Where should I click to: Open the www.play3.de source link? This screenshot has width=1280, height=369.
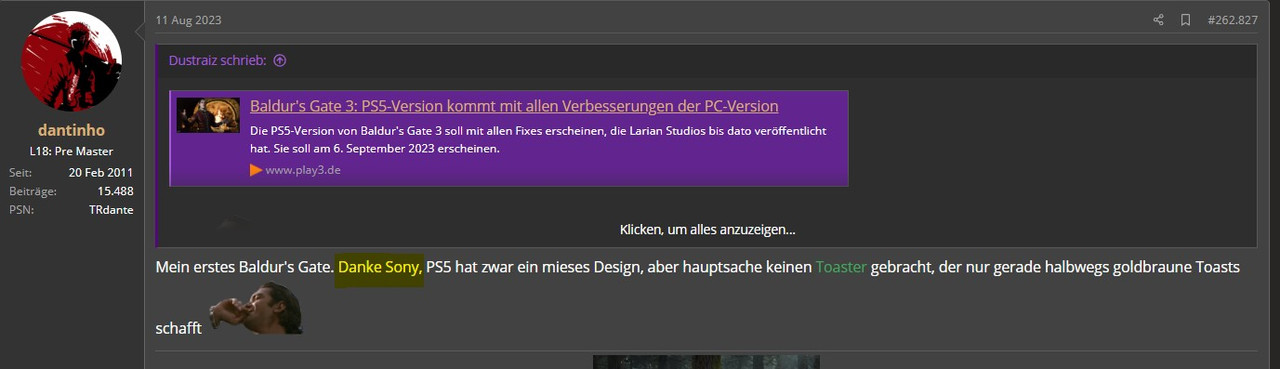click(x=303, y=170)
